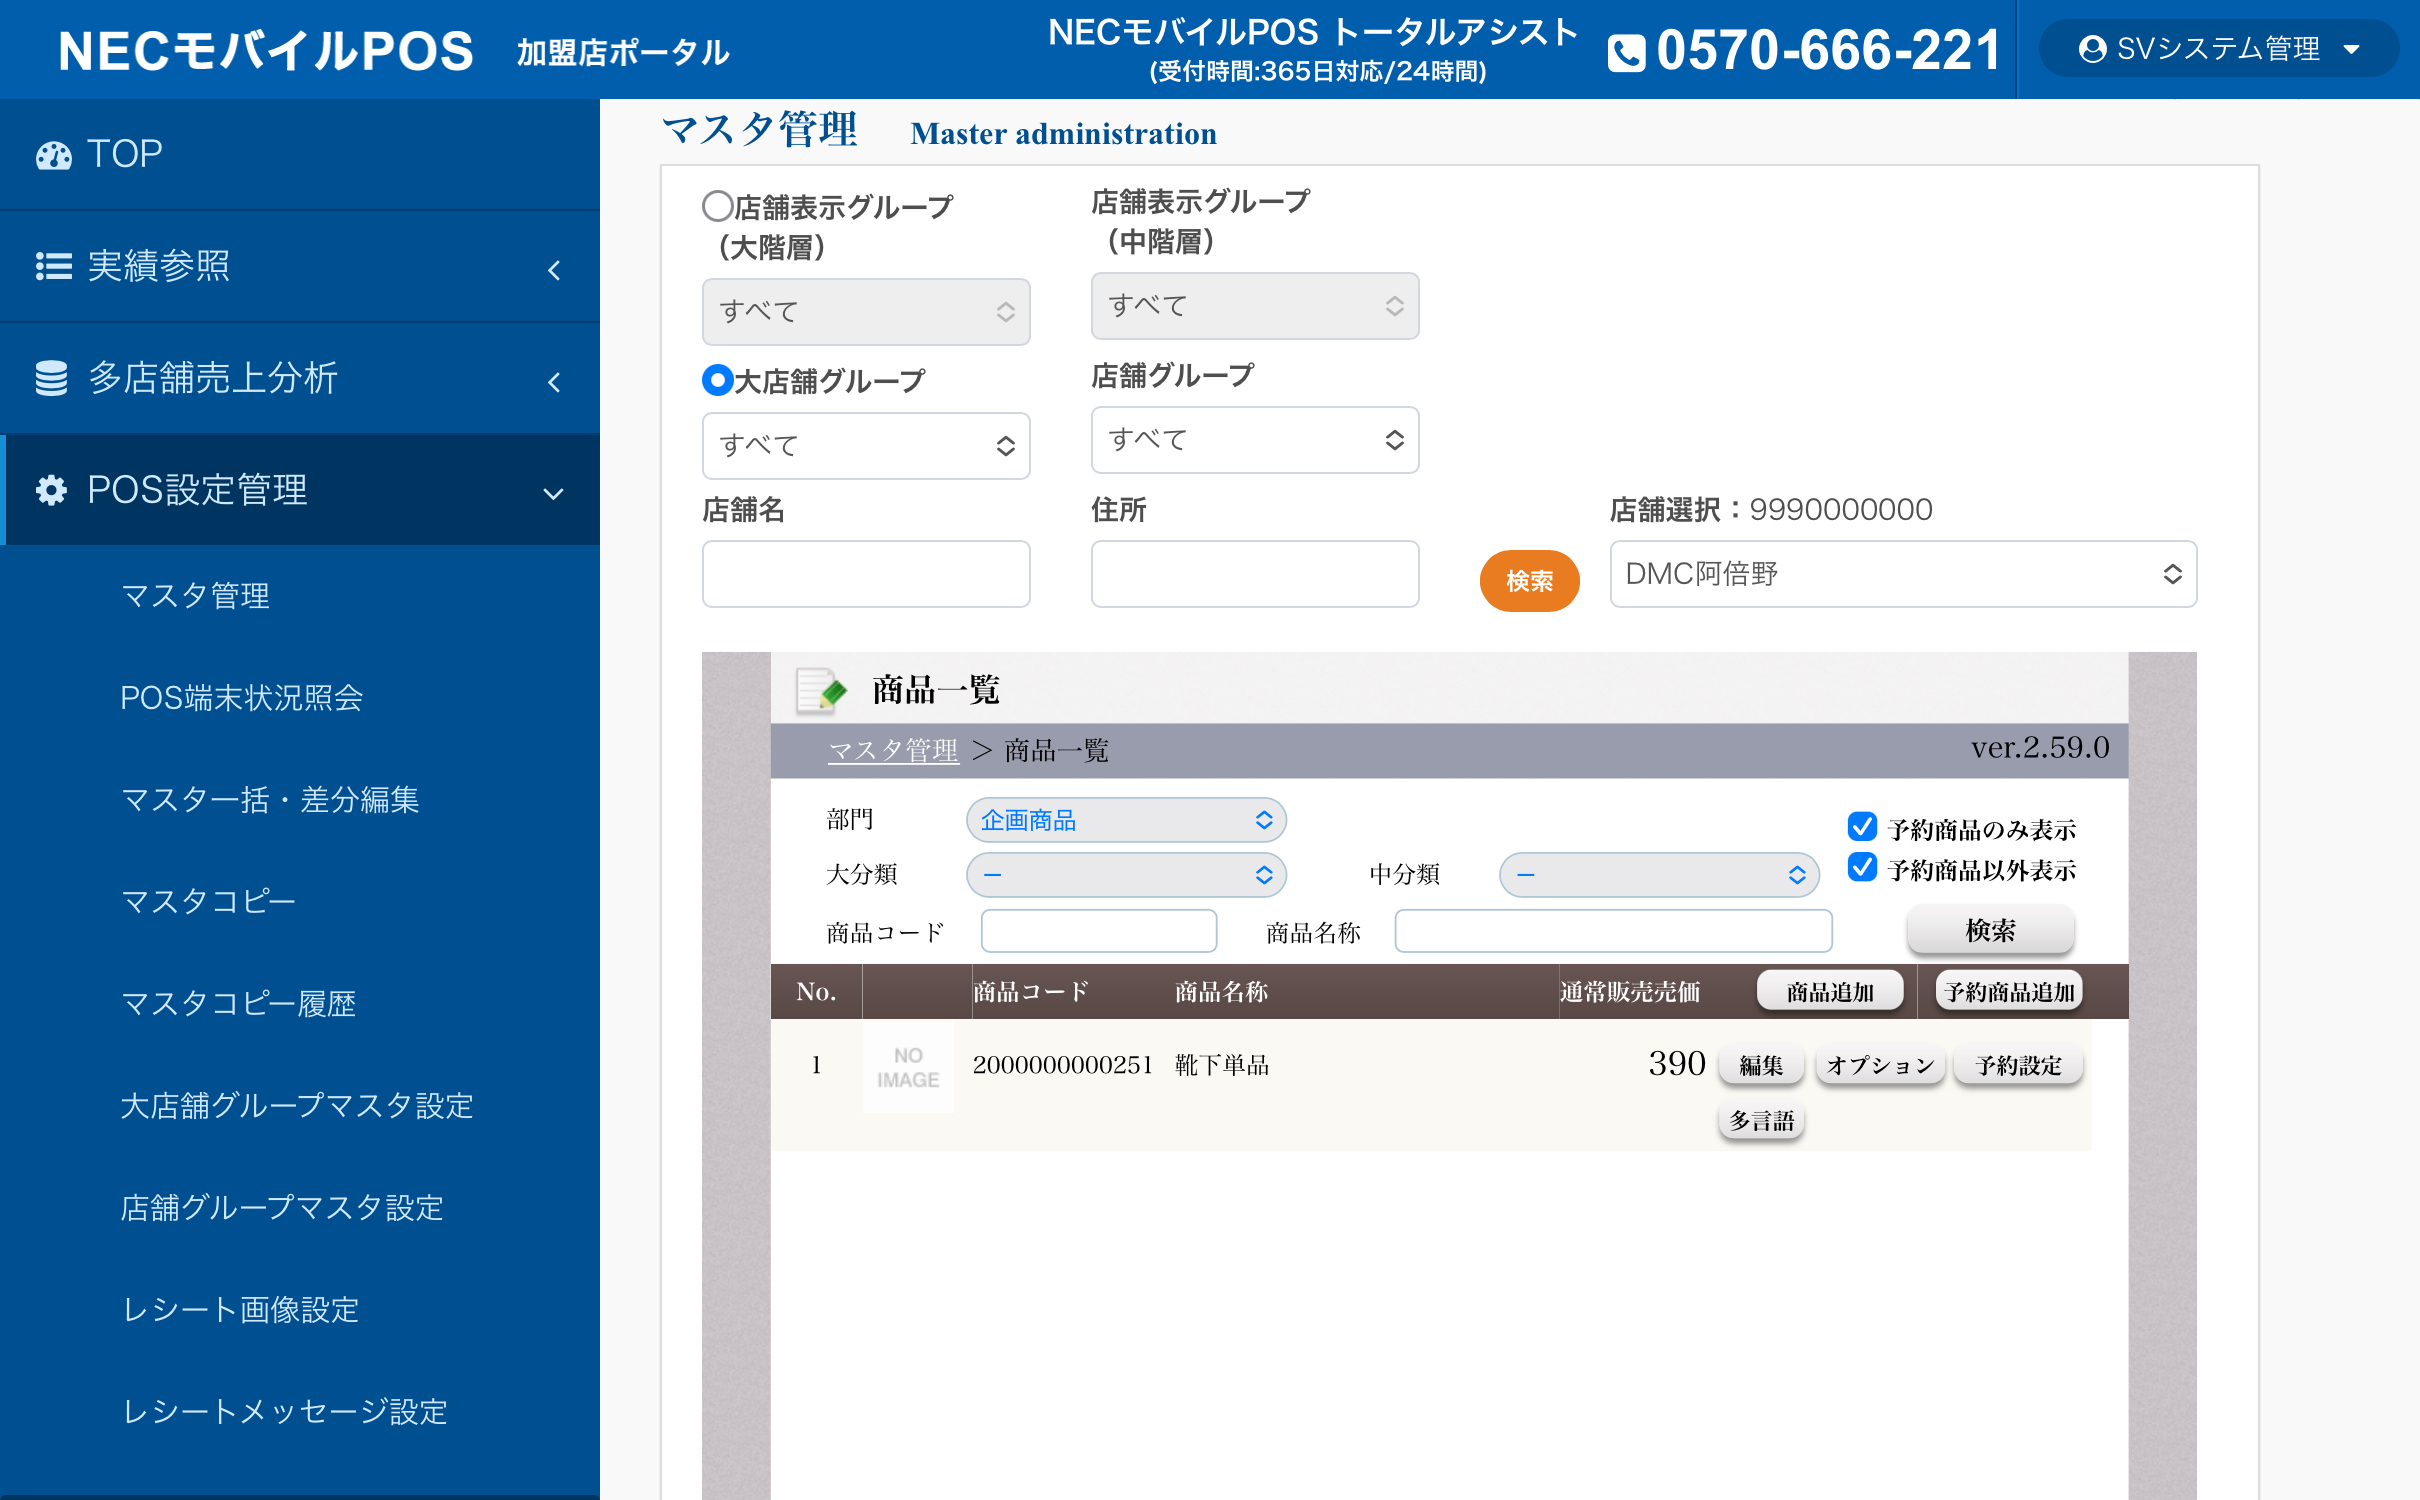Image resolution: width=2420 pixels, height=1500 pixels.
Task: Click the 商品追加 button
Action: click(1830, 992)
